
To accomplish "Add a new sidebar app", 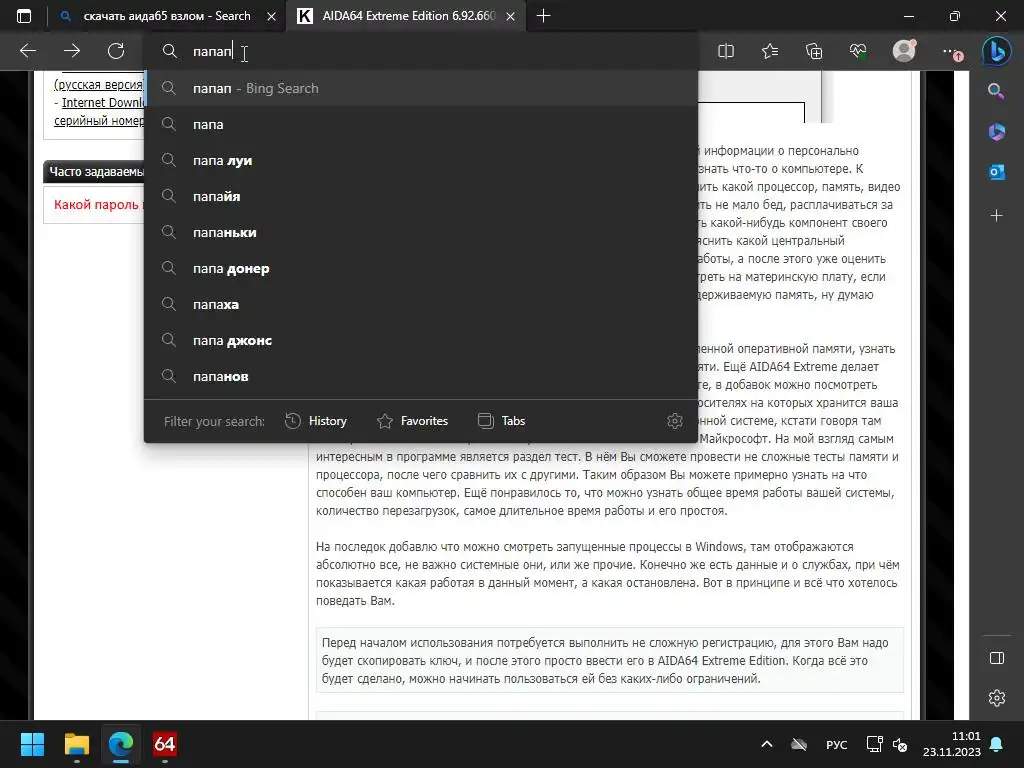I will tap(996, 215).
